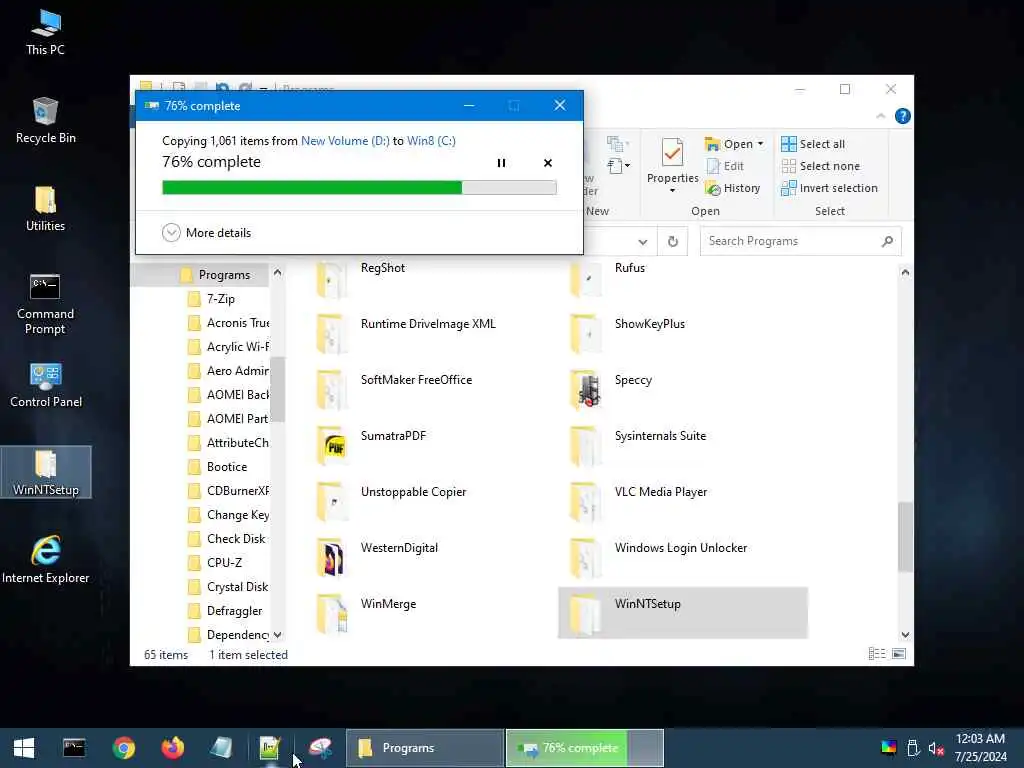Switch to details view layout icon
Viewport: 1024px width, 768px height.
pyautogui.click(x=876, y=654)
